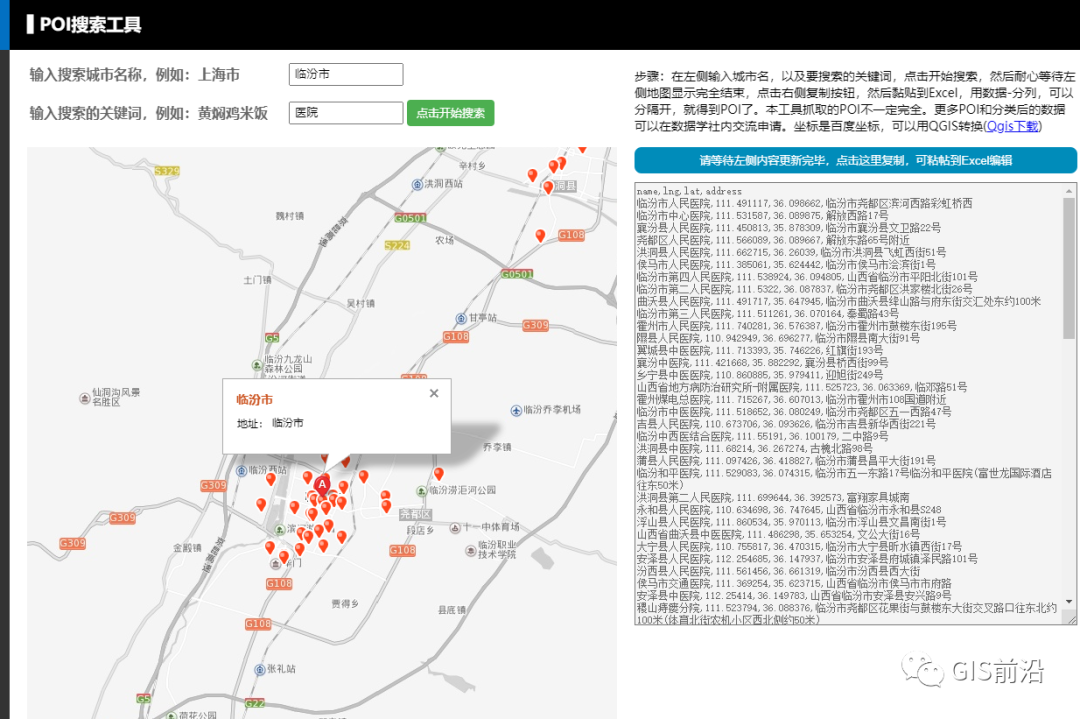Click the 尧都区 district label
Viewport: 1080px width, 719px height.
pos(415,514)
